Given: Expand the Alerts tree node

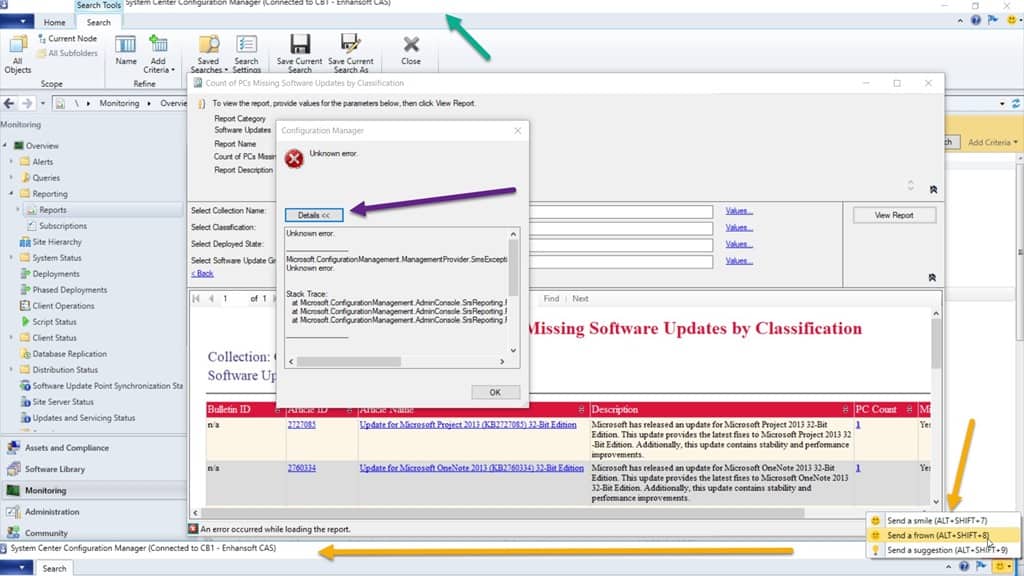Looking at the screenshot, I should (11, 162).
